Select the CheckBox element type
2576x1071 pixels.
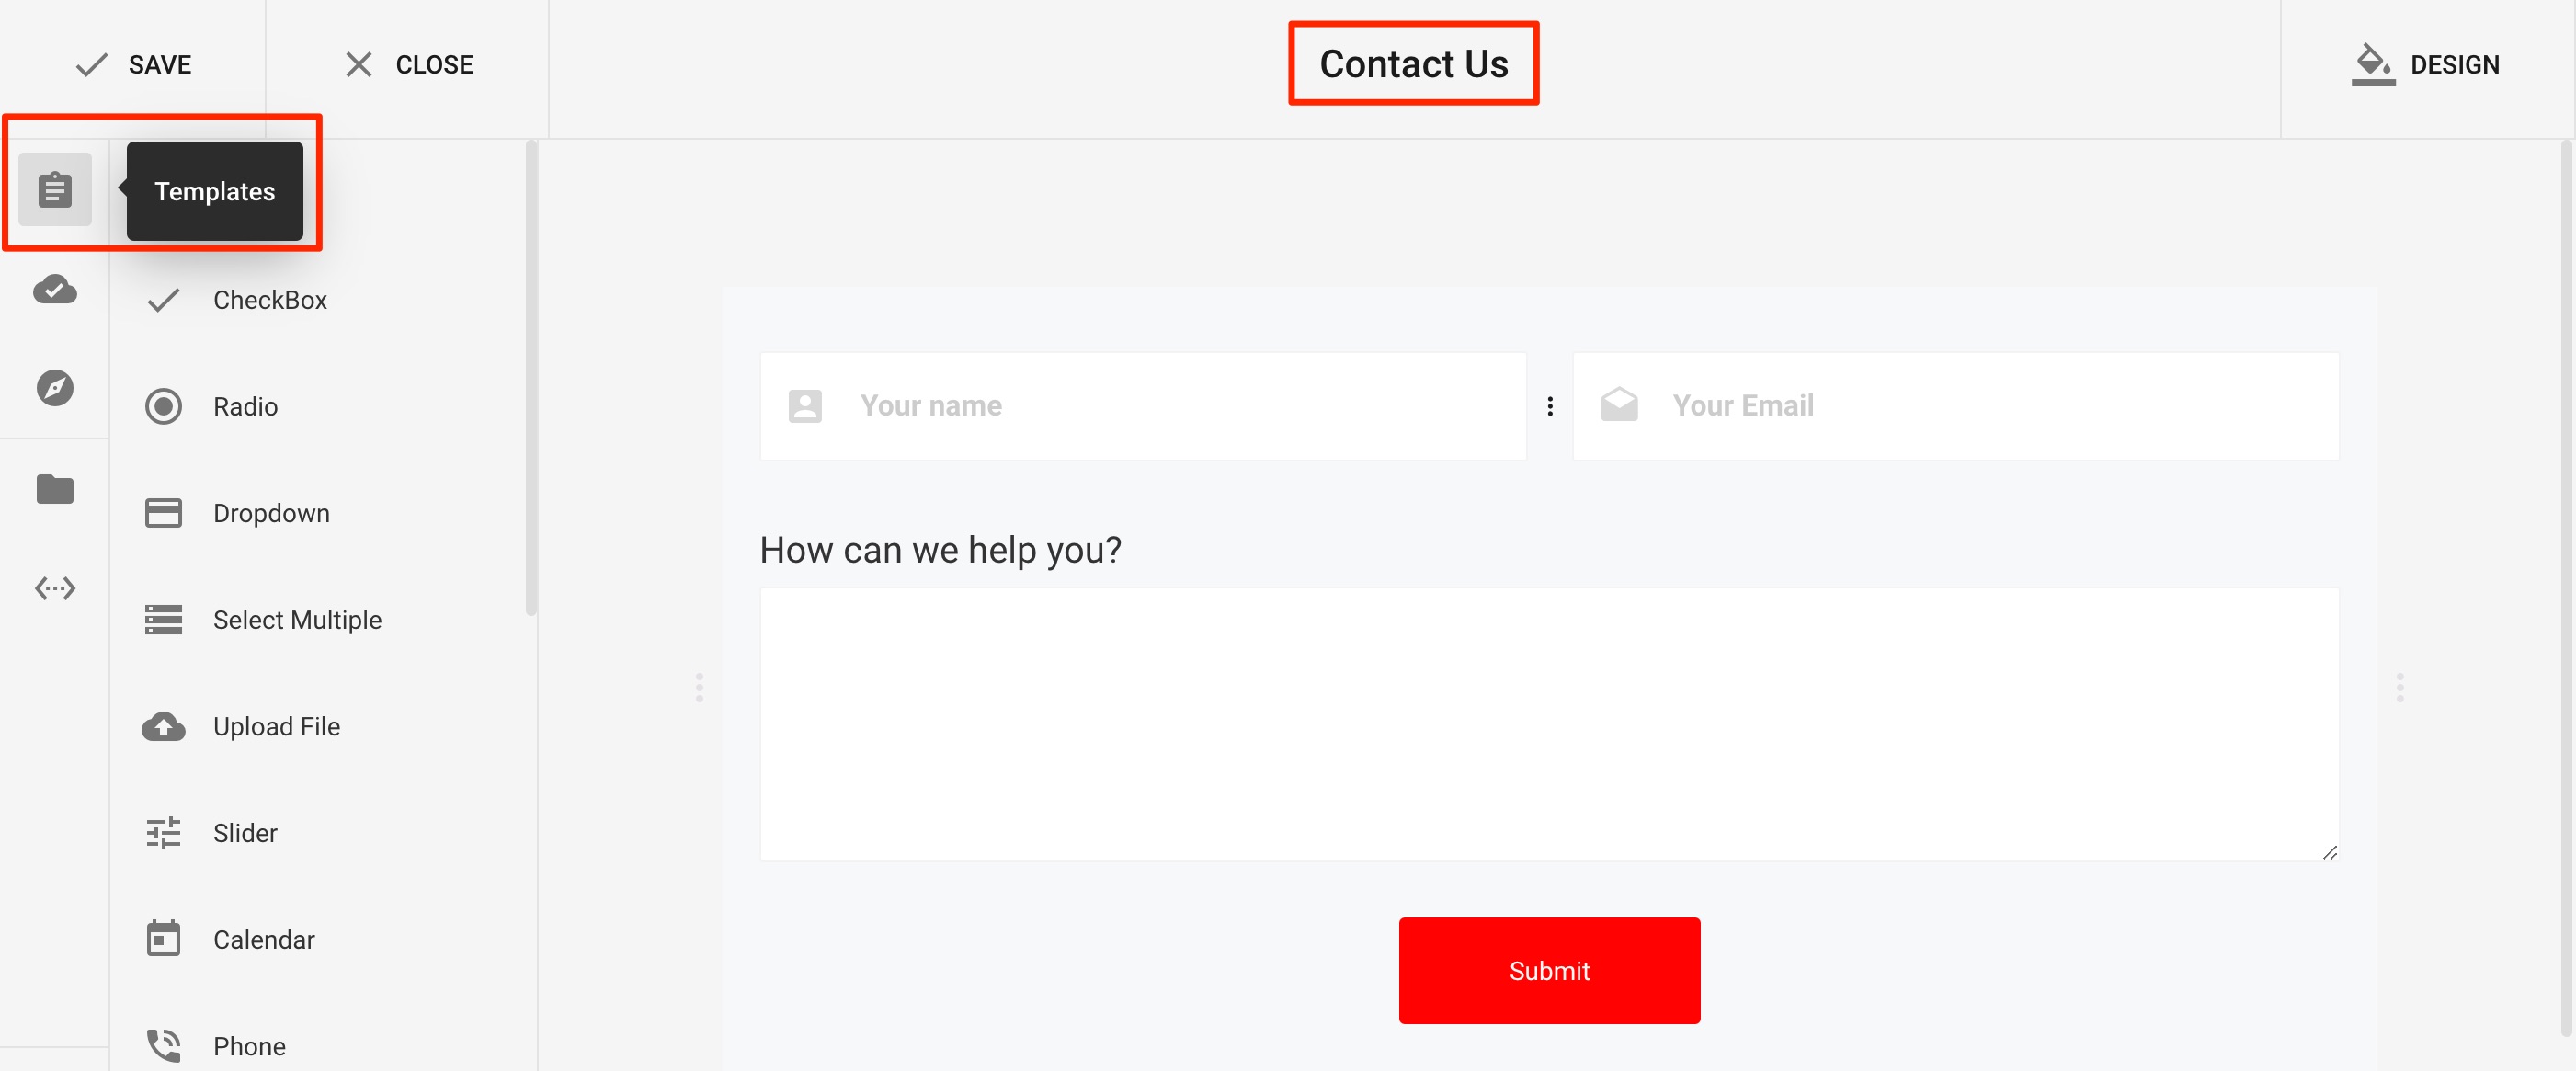pos(269,299)
